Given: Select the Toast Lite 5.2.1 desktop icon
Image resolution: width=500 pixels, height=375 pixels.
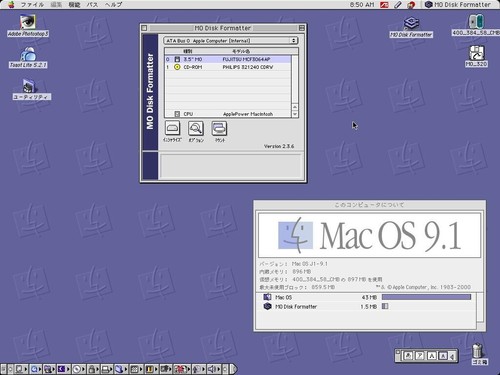Looking at the screenshot, I should point(28,57).
